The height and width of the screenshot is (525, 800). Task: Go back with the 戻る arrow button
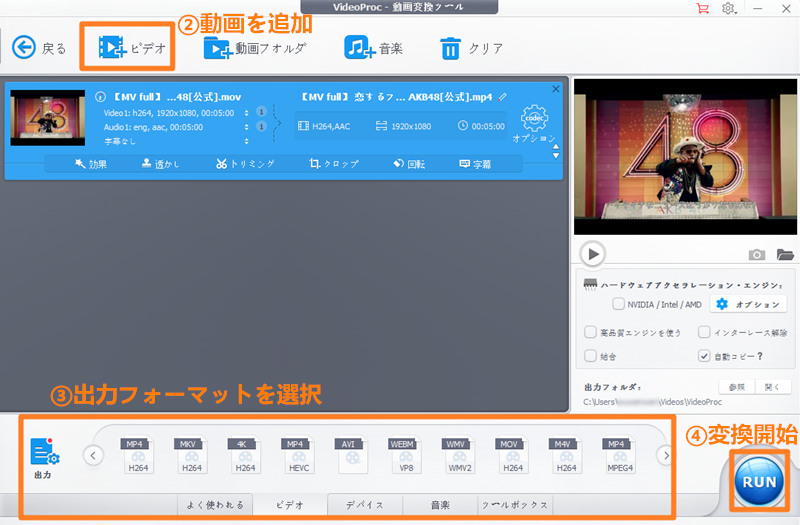coord(39,48)
